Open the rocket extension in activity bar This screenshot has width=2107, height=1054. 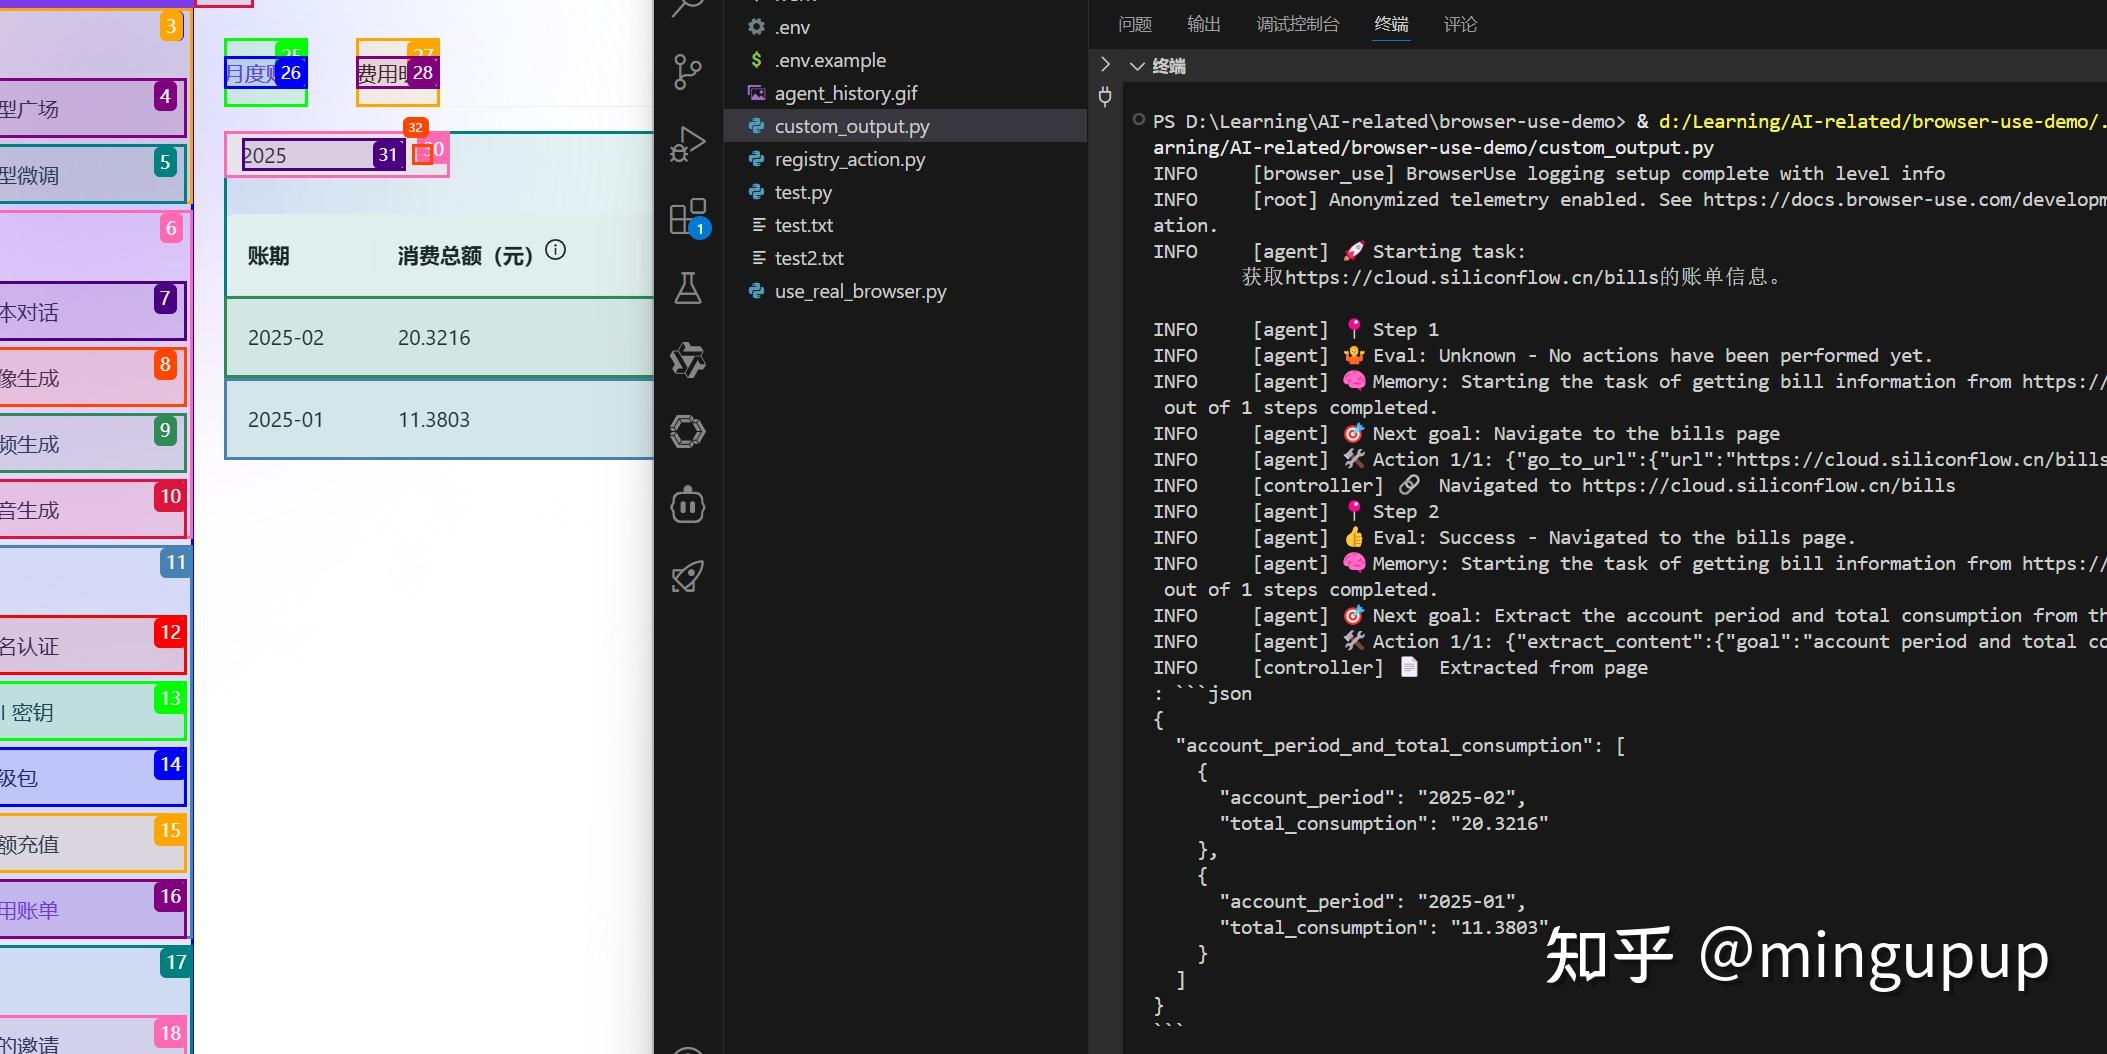(x=688, y=576)
